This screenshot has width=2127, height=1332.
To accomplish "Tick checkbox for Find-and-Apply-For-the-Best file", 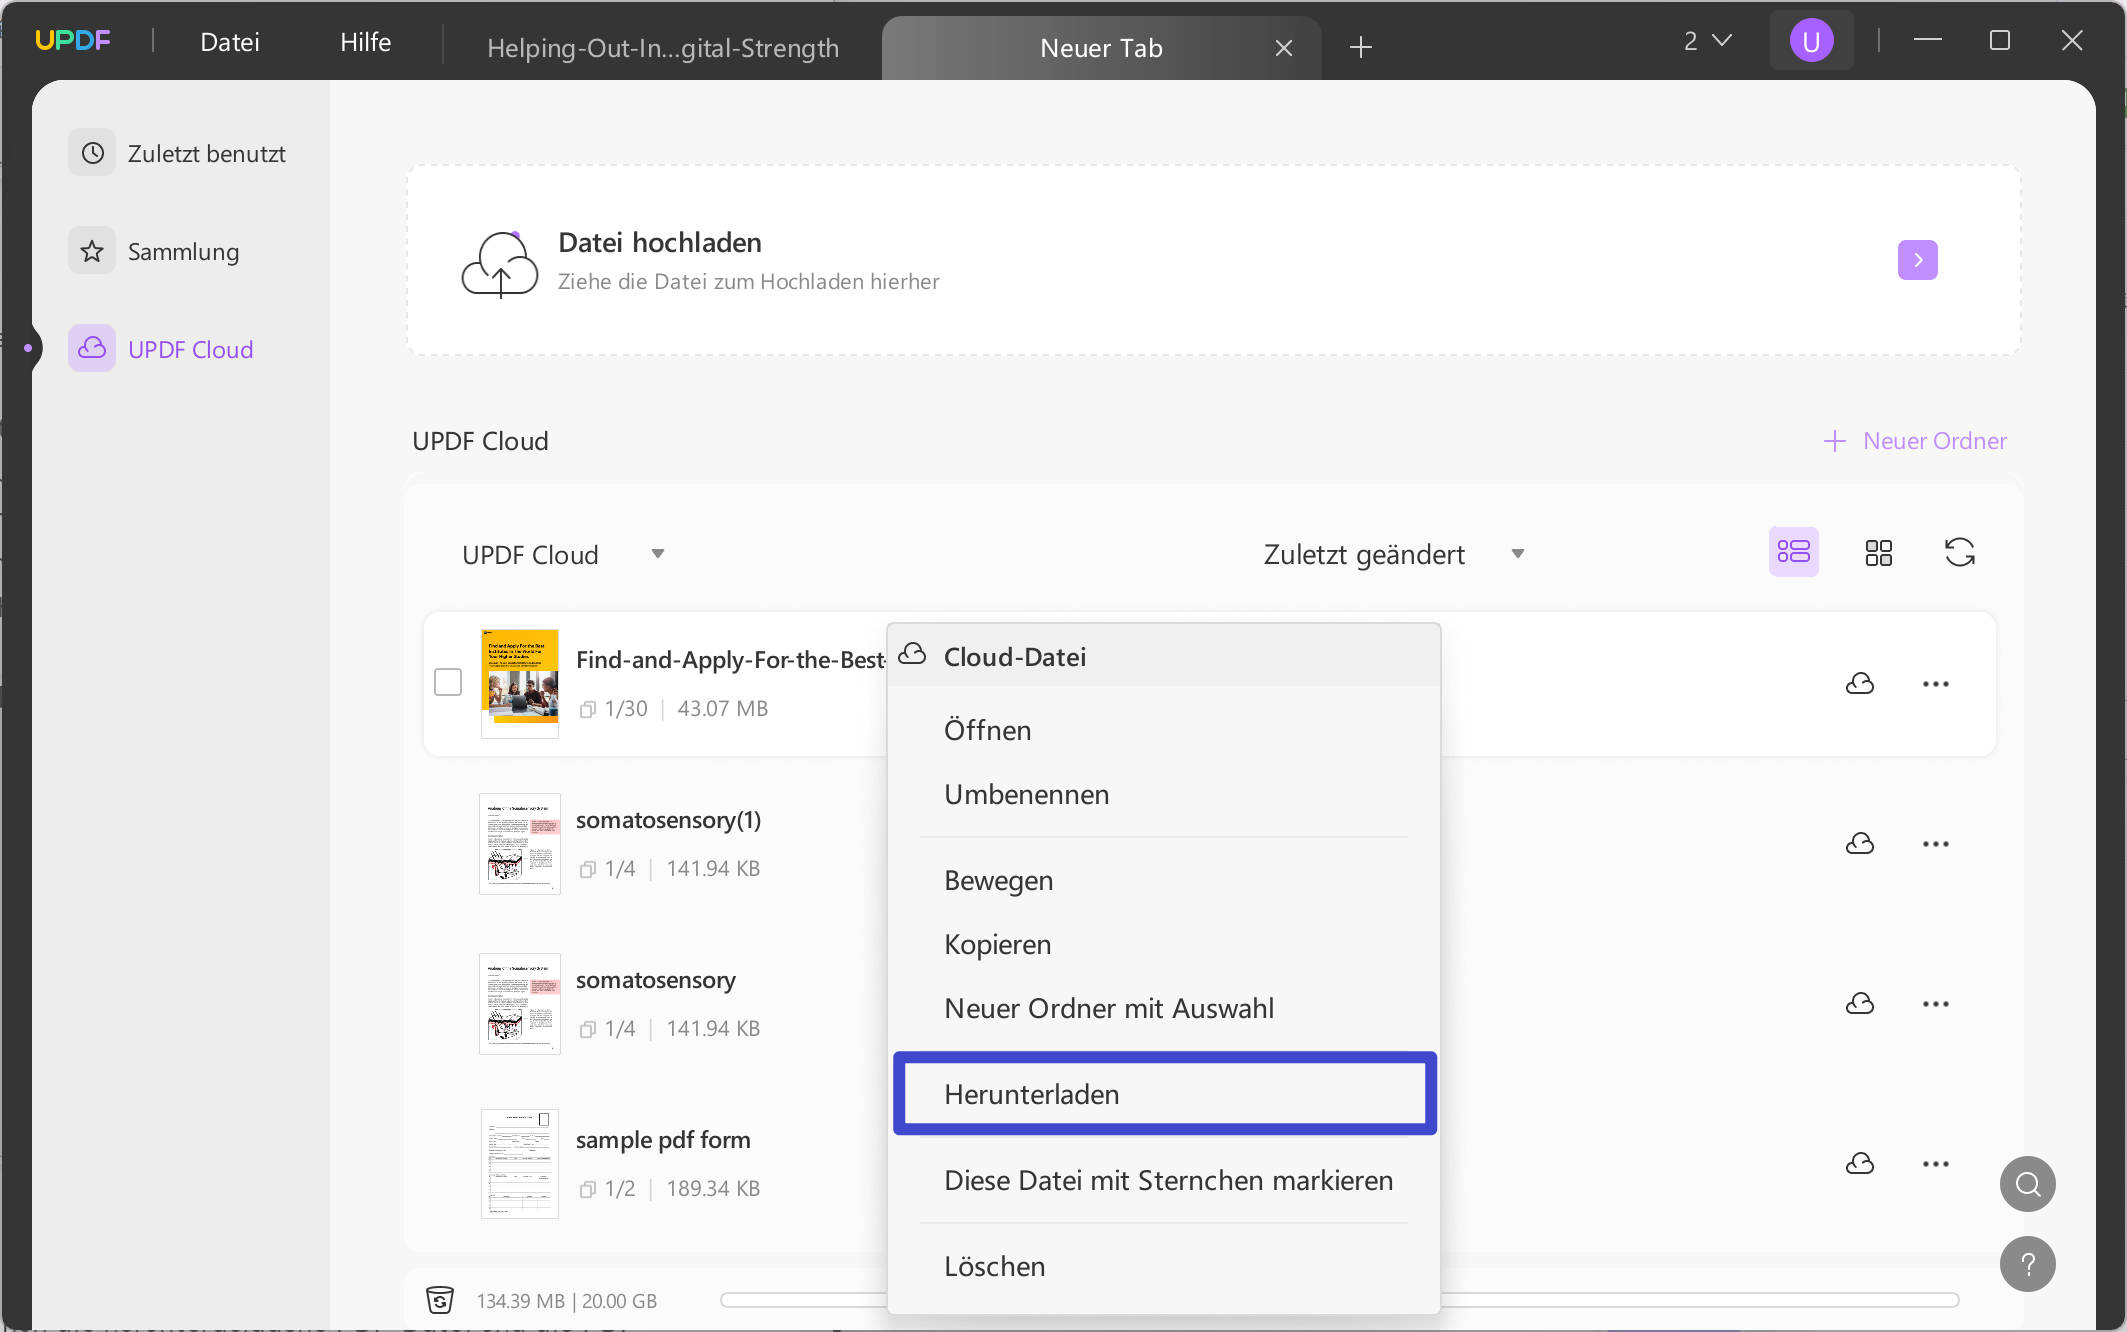I will 448,683.
